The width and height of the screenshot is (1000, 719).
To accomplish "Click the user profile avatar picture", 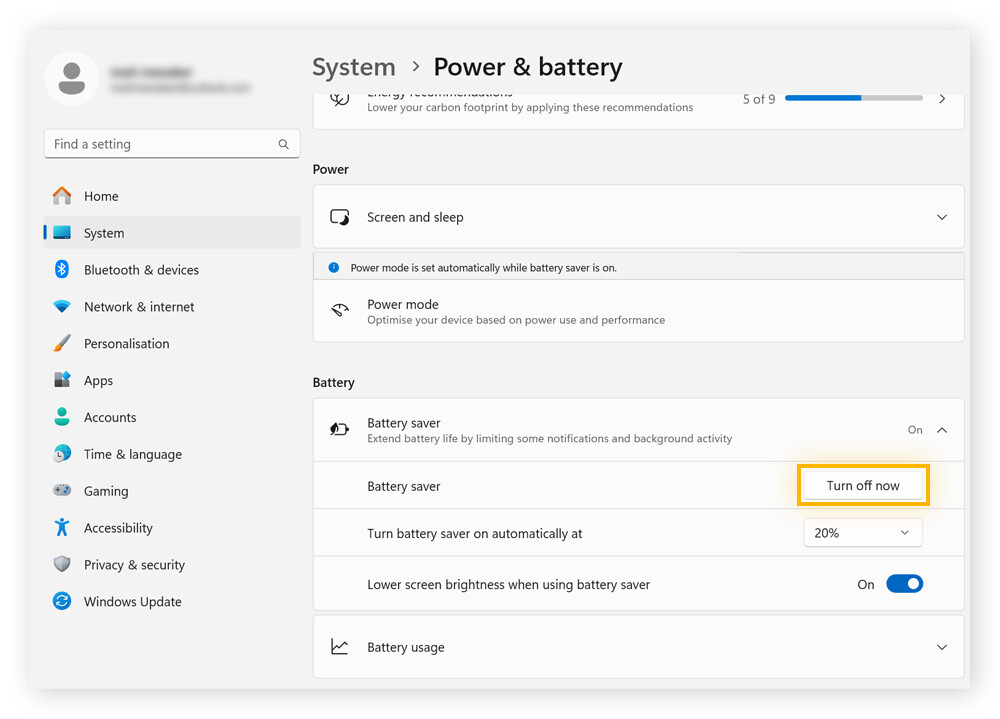I will tap(72, 79).
